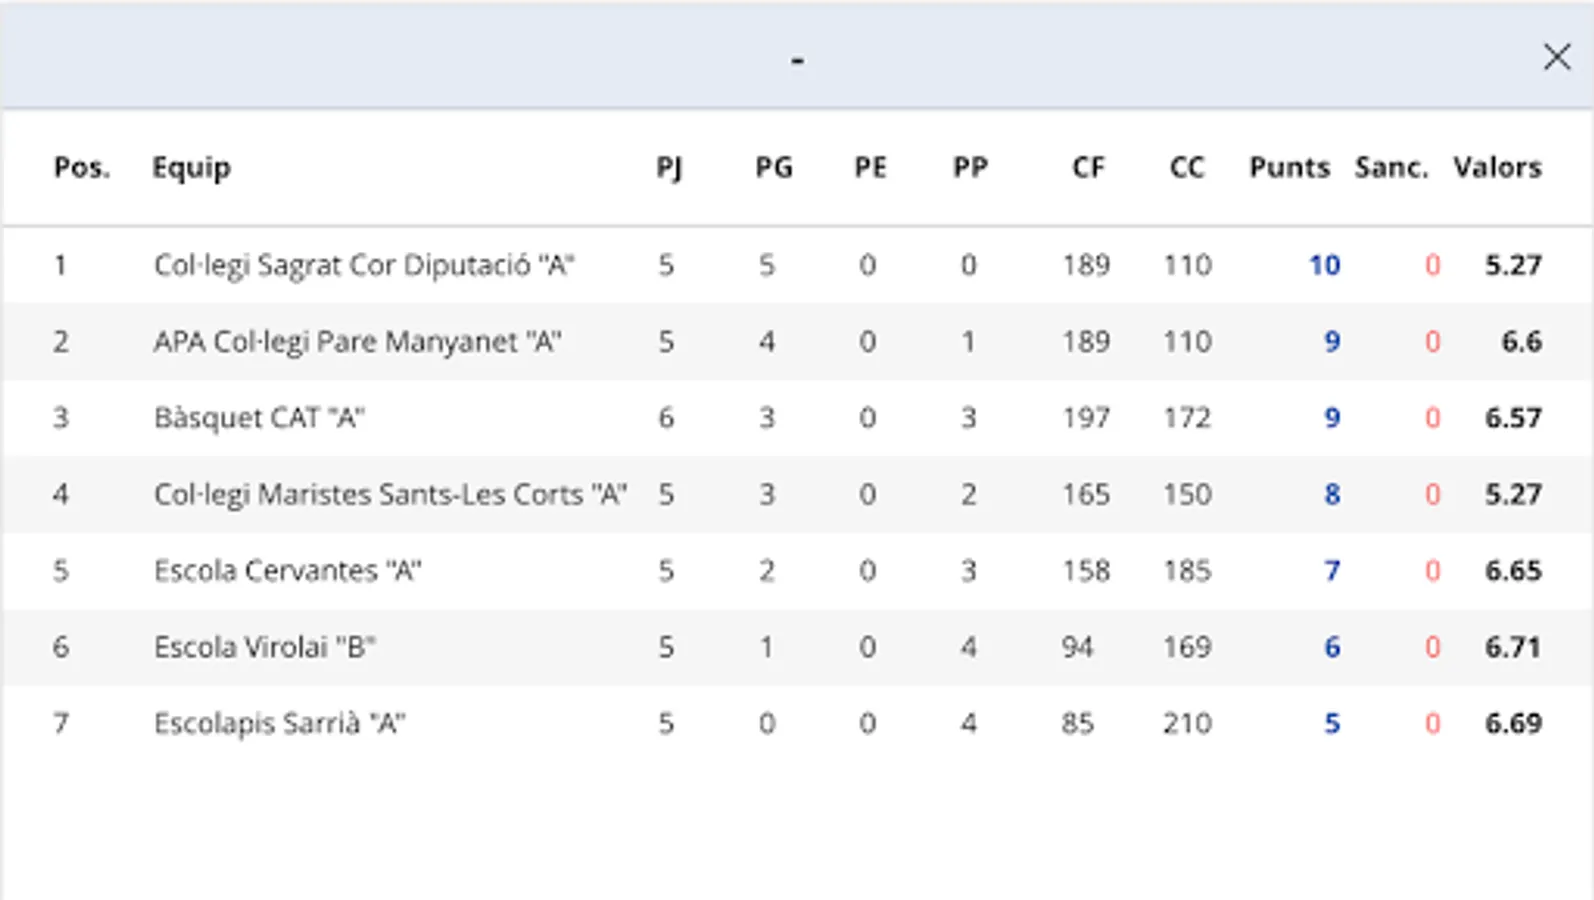Click the PJ column header
Screen dimensions: 1594x900
[669, 167]
